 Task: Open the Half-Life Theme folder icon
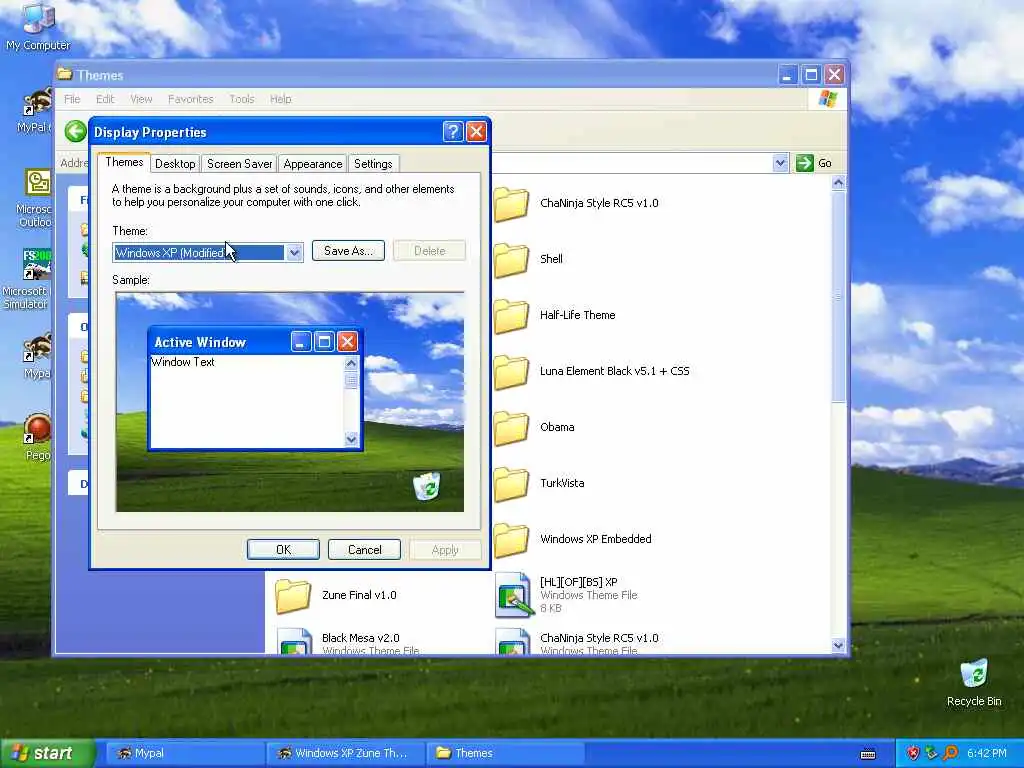(x=511, y=316)
